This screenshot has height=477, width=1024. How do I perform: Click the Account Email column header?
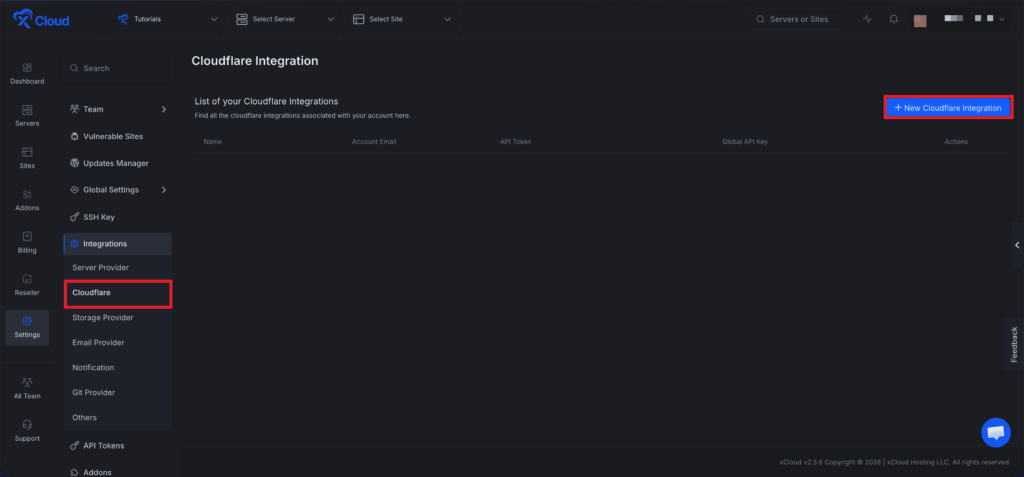click(x=374, y=142)
